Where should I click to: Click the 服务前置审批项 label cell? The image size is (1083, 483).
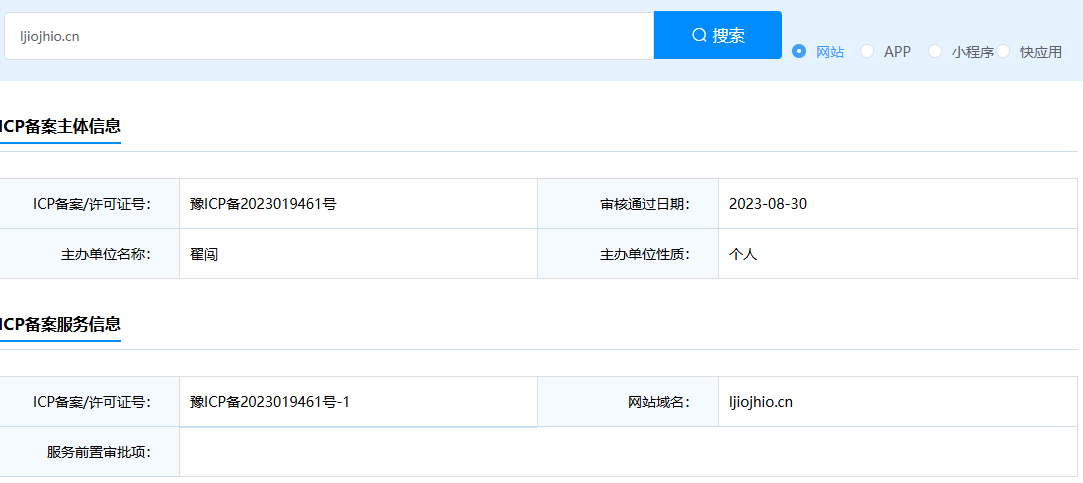click(x=98, y=452)
